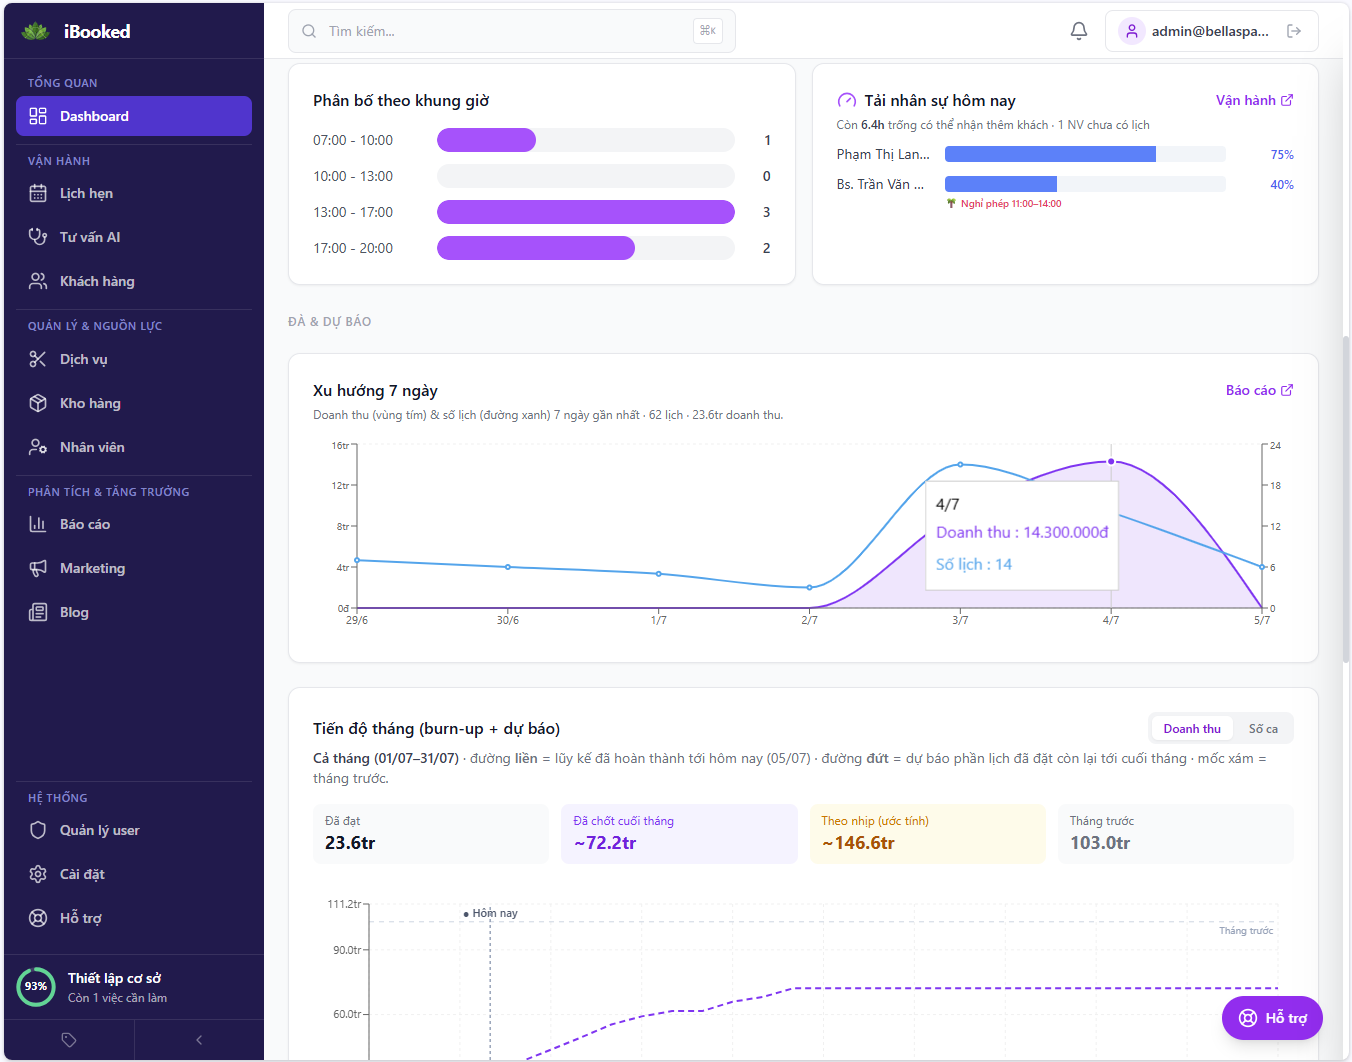Click the stethoscope icon for Tư vấn AI
This screenshot has height=1062, width=1352.
pyautogui.click(x=38, y=237)
